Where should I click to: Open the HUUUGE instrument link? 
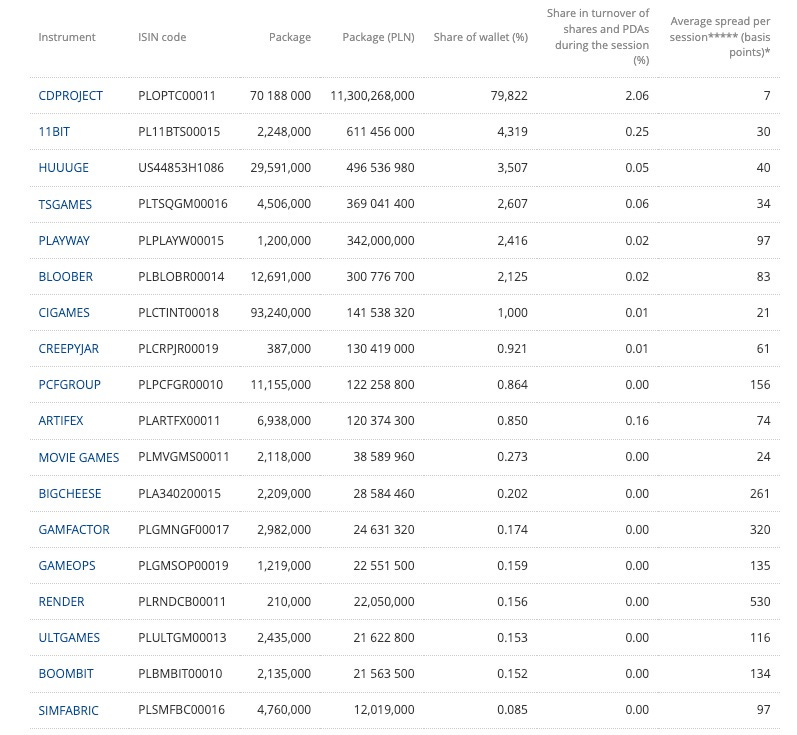(x=64, y=168)
